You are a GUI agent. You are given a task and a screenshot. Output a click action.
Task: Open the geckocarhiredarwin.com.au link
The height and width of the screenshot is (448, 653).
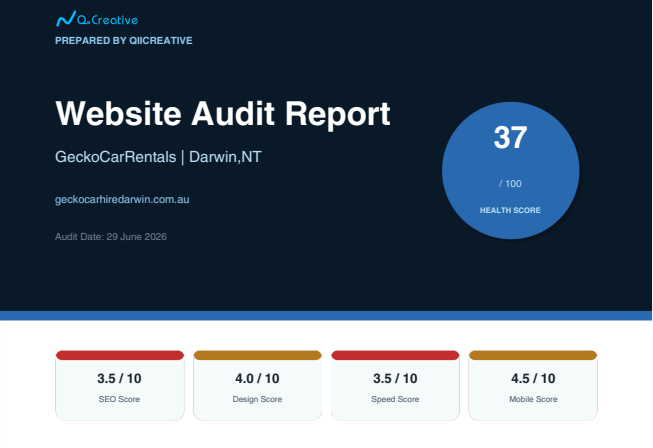122,199
